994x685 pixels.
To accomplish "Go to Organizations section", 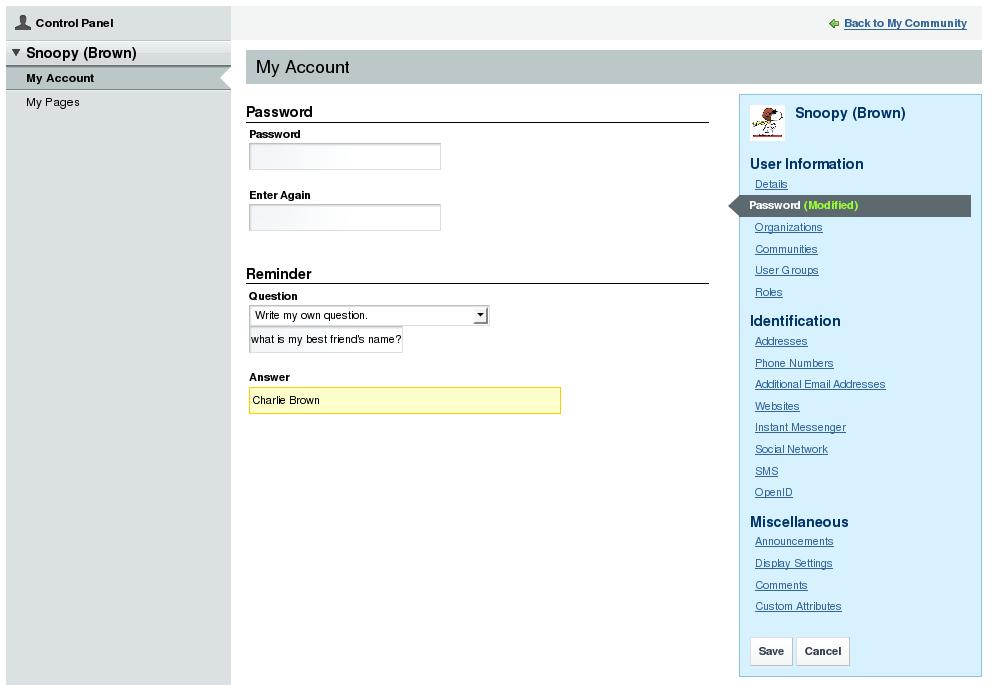I will pyautogui.click(x=788, y=227).
